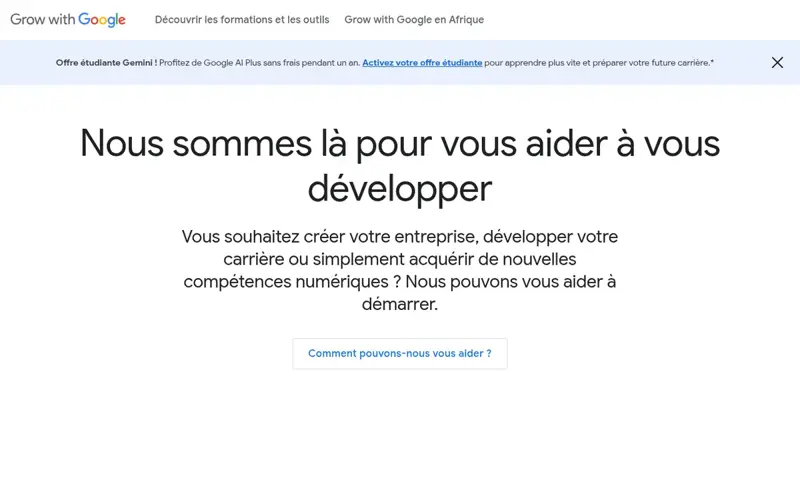
Task: Click the bold Offre étudiante Gemini ! text
Action: tap(106, 63)
